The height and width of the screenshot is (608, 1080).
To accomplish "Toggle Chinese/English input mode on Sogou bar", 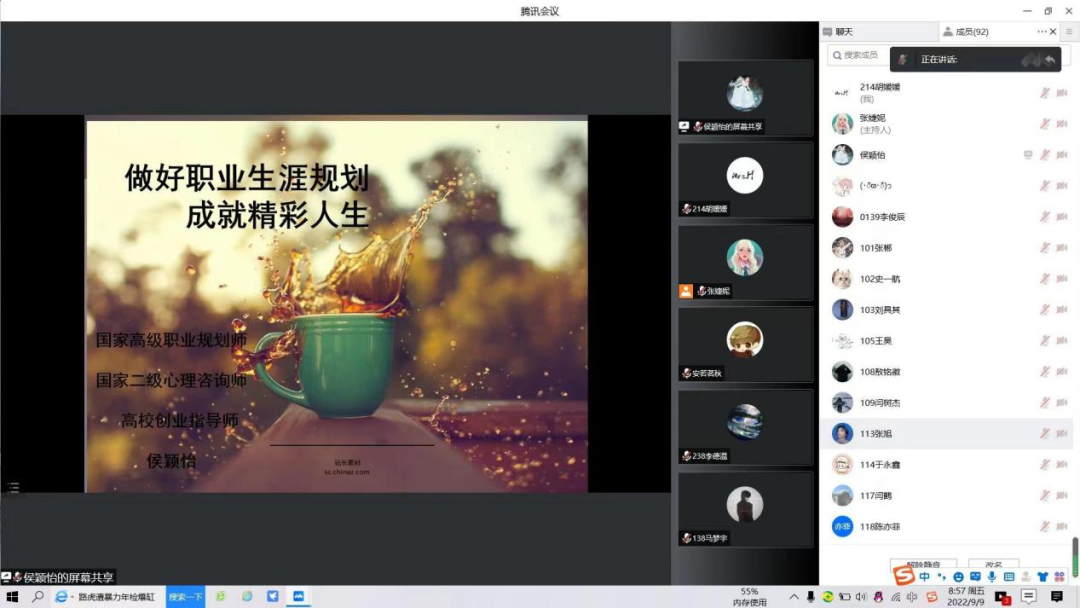I will point(925,577).
